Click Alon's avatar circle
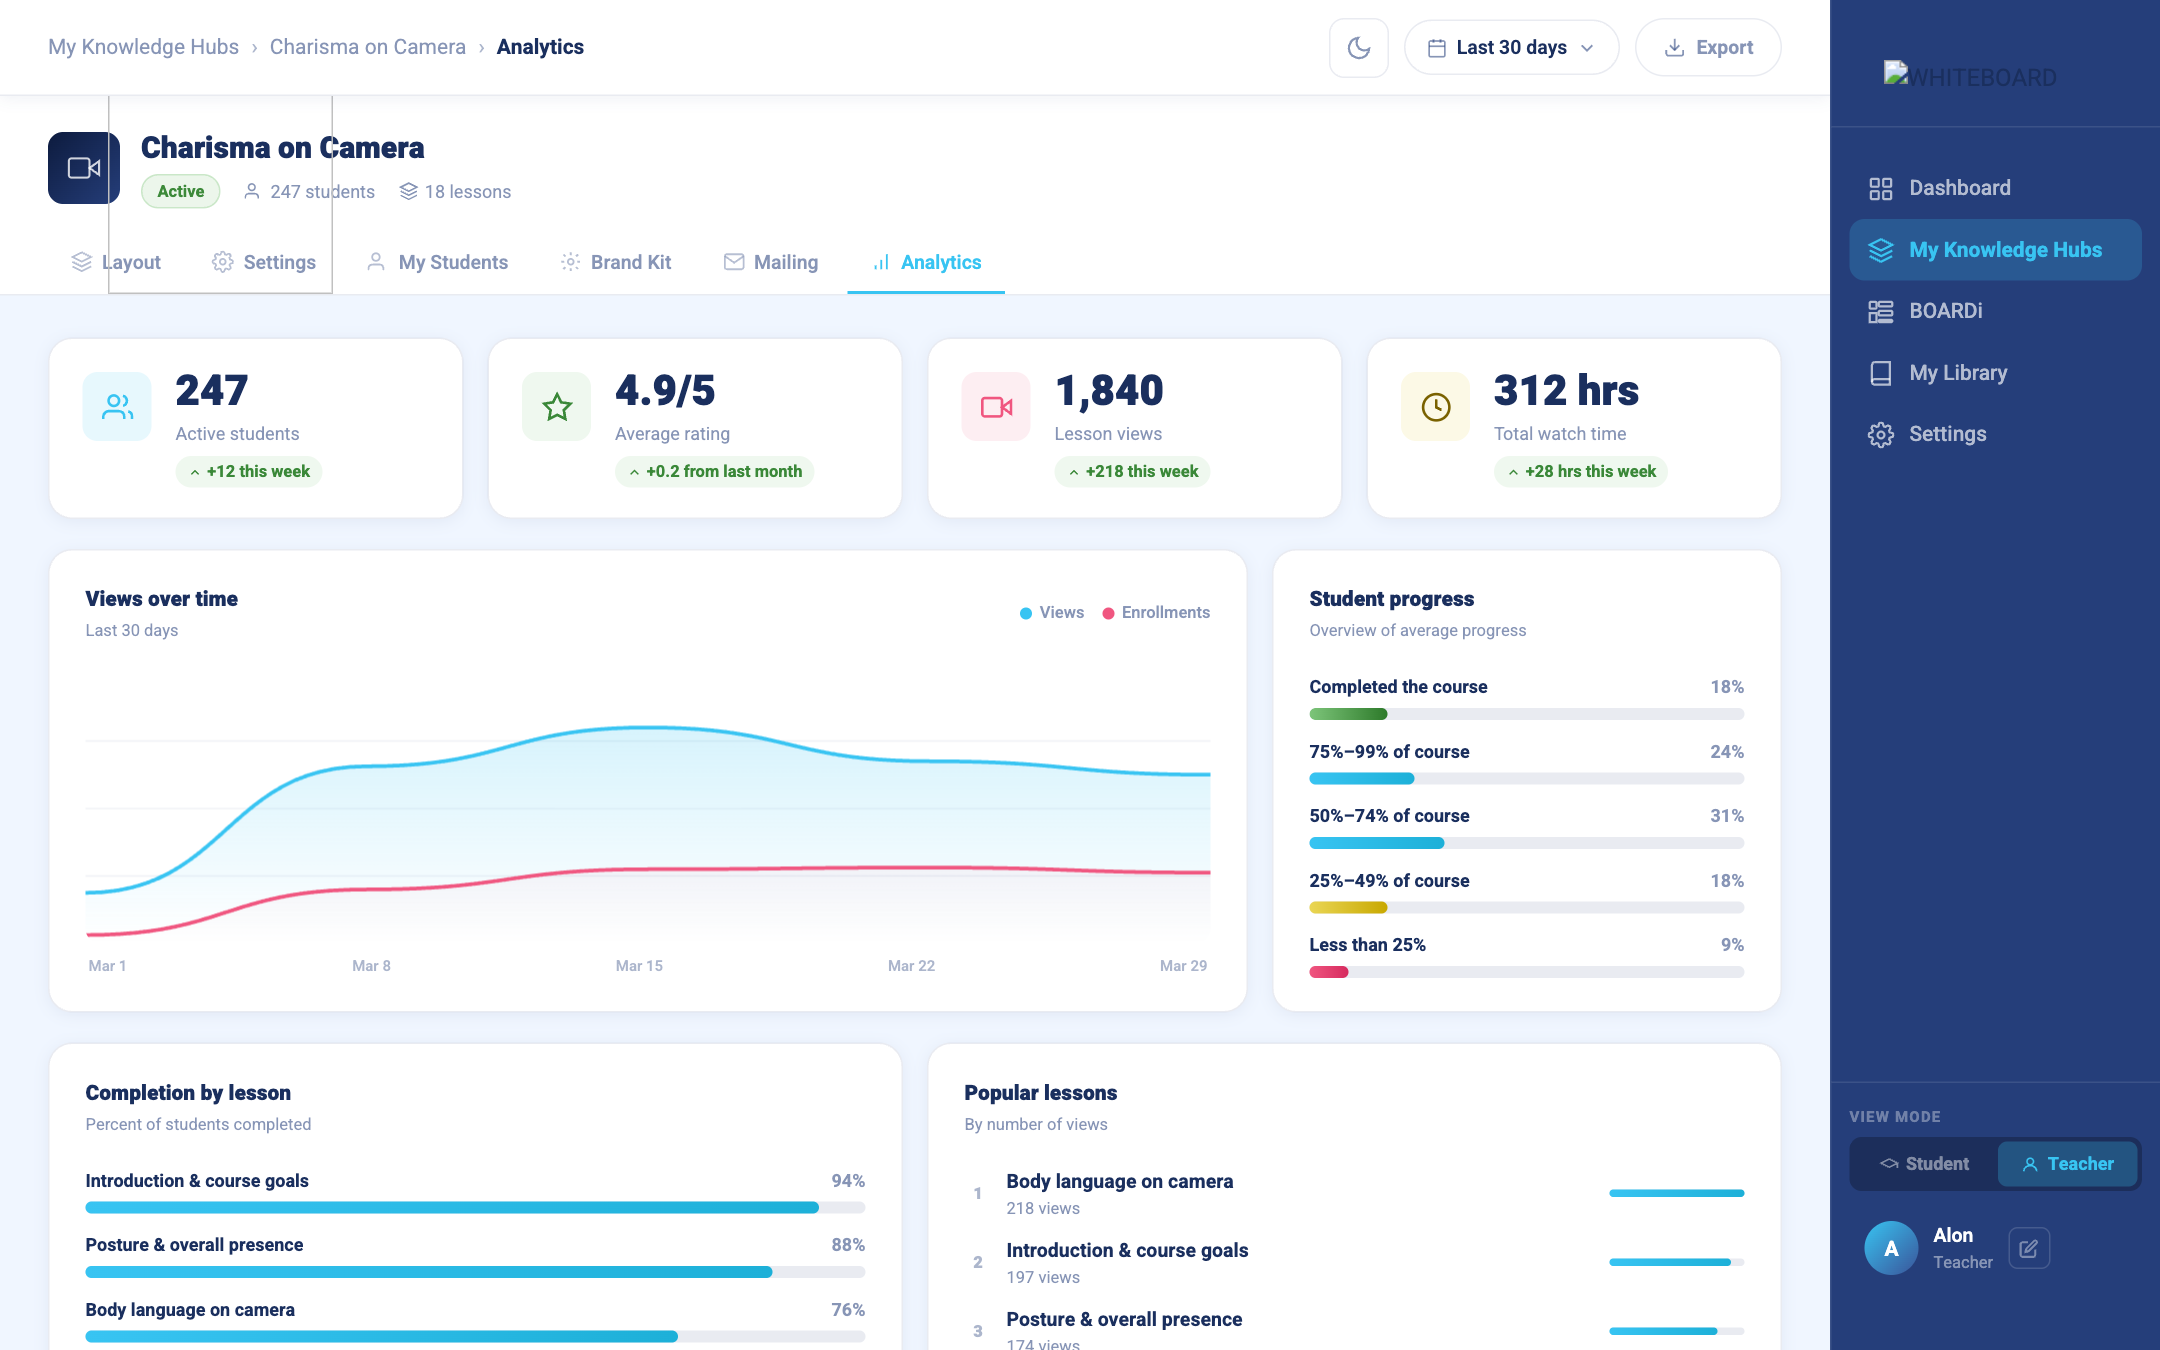 click(x=1891, y=1248)
